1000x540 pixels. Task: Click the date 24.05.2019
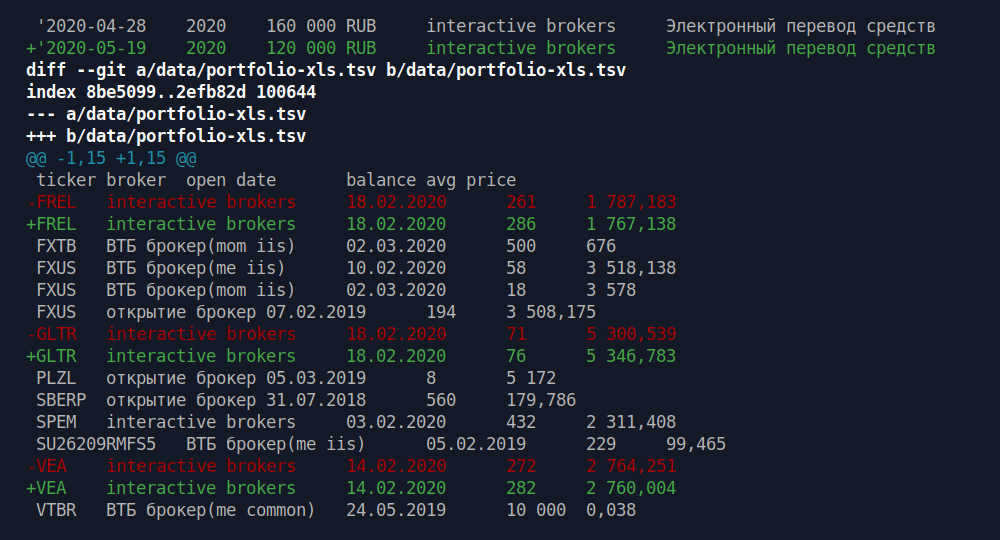(396, 510)
